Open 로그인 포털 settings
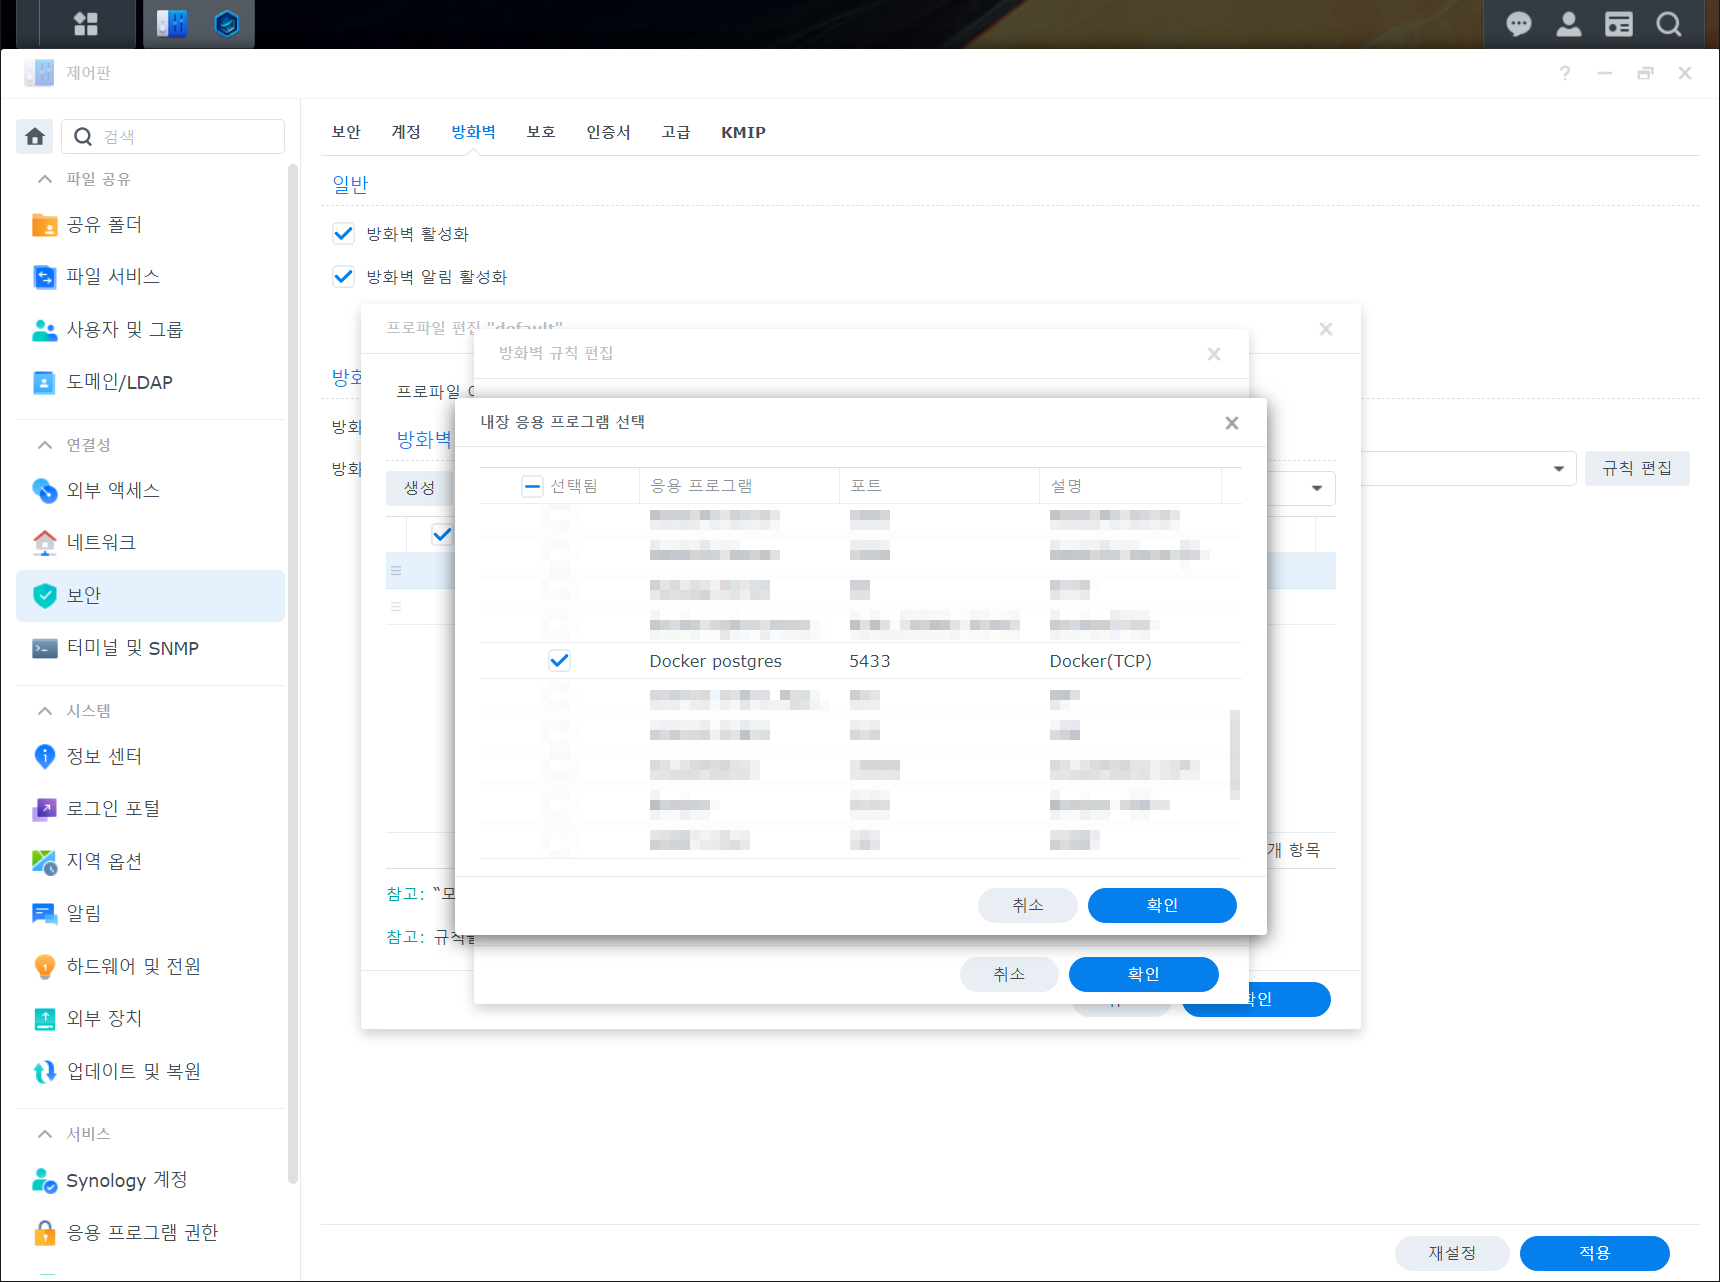Viewport: 1720px width, 1282px height. [150, 809]
